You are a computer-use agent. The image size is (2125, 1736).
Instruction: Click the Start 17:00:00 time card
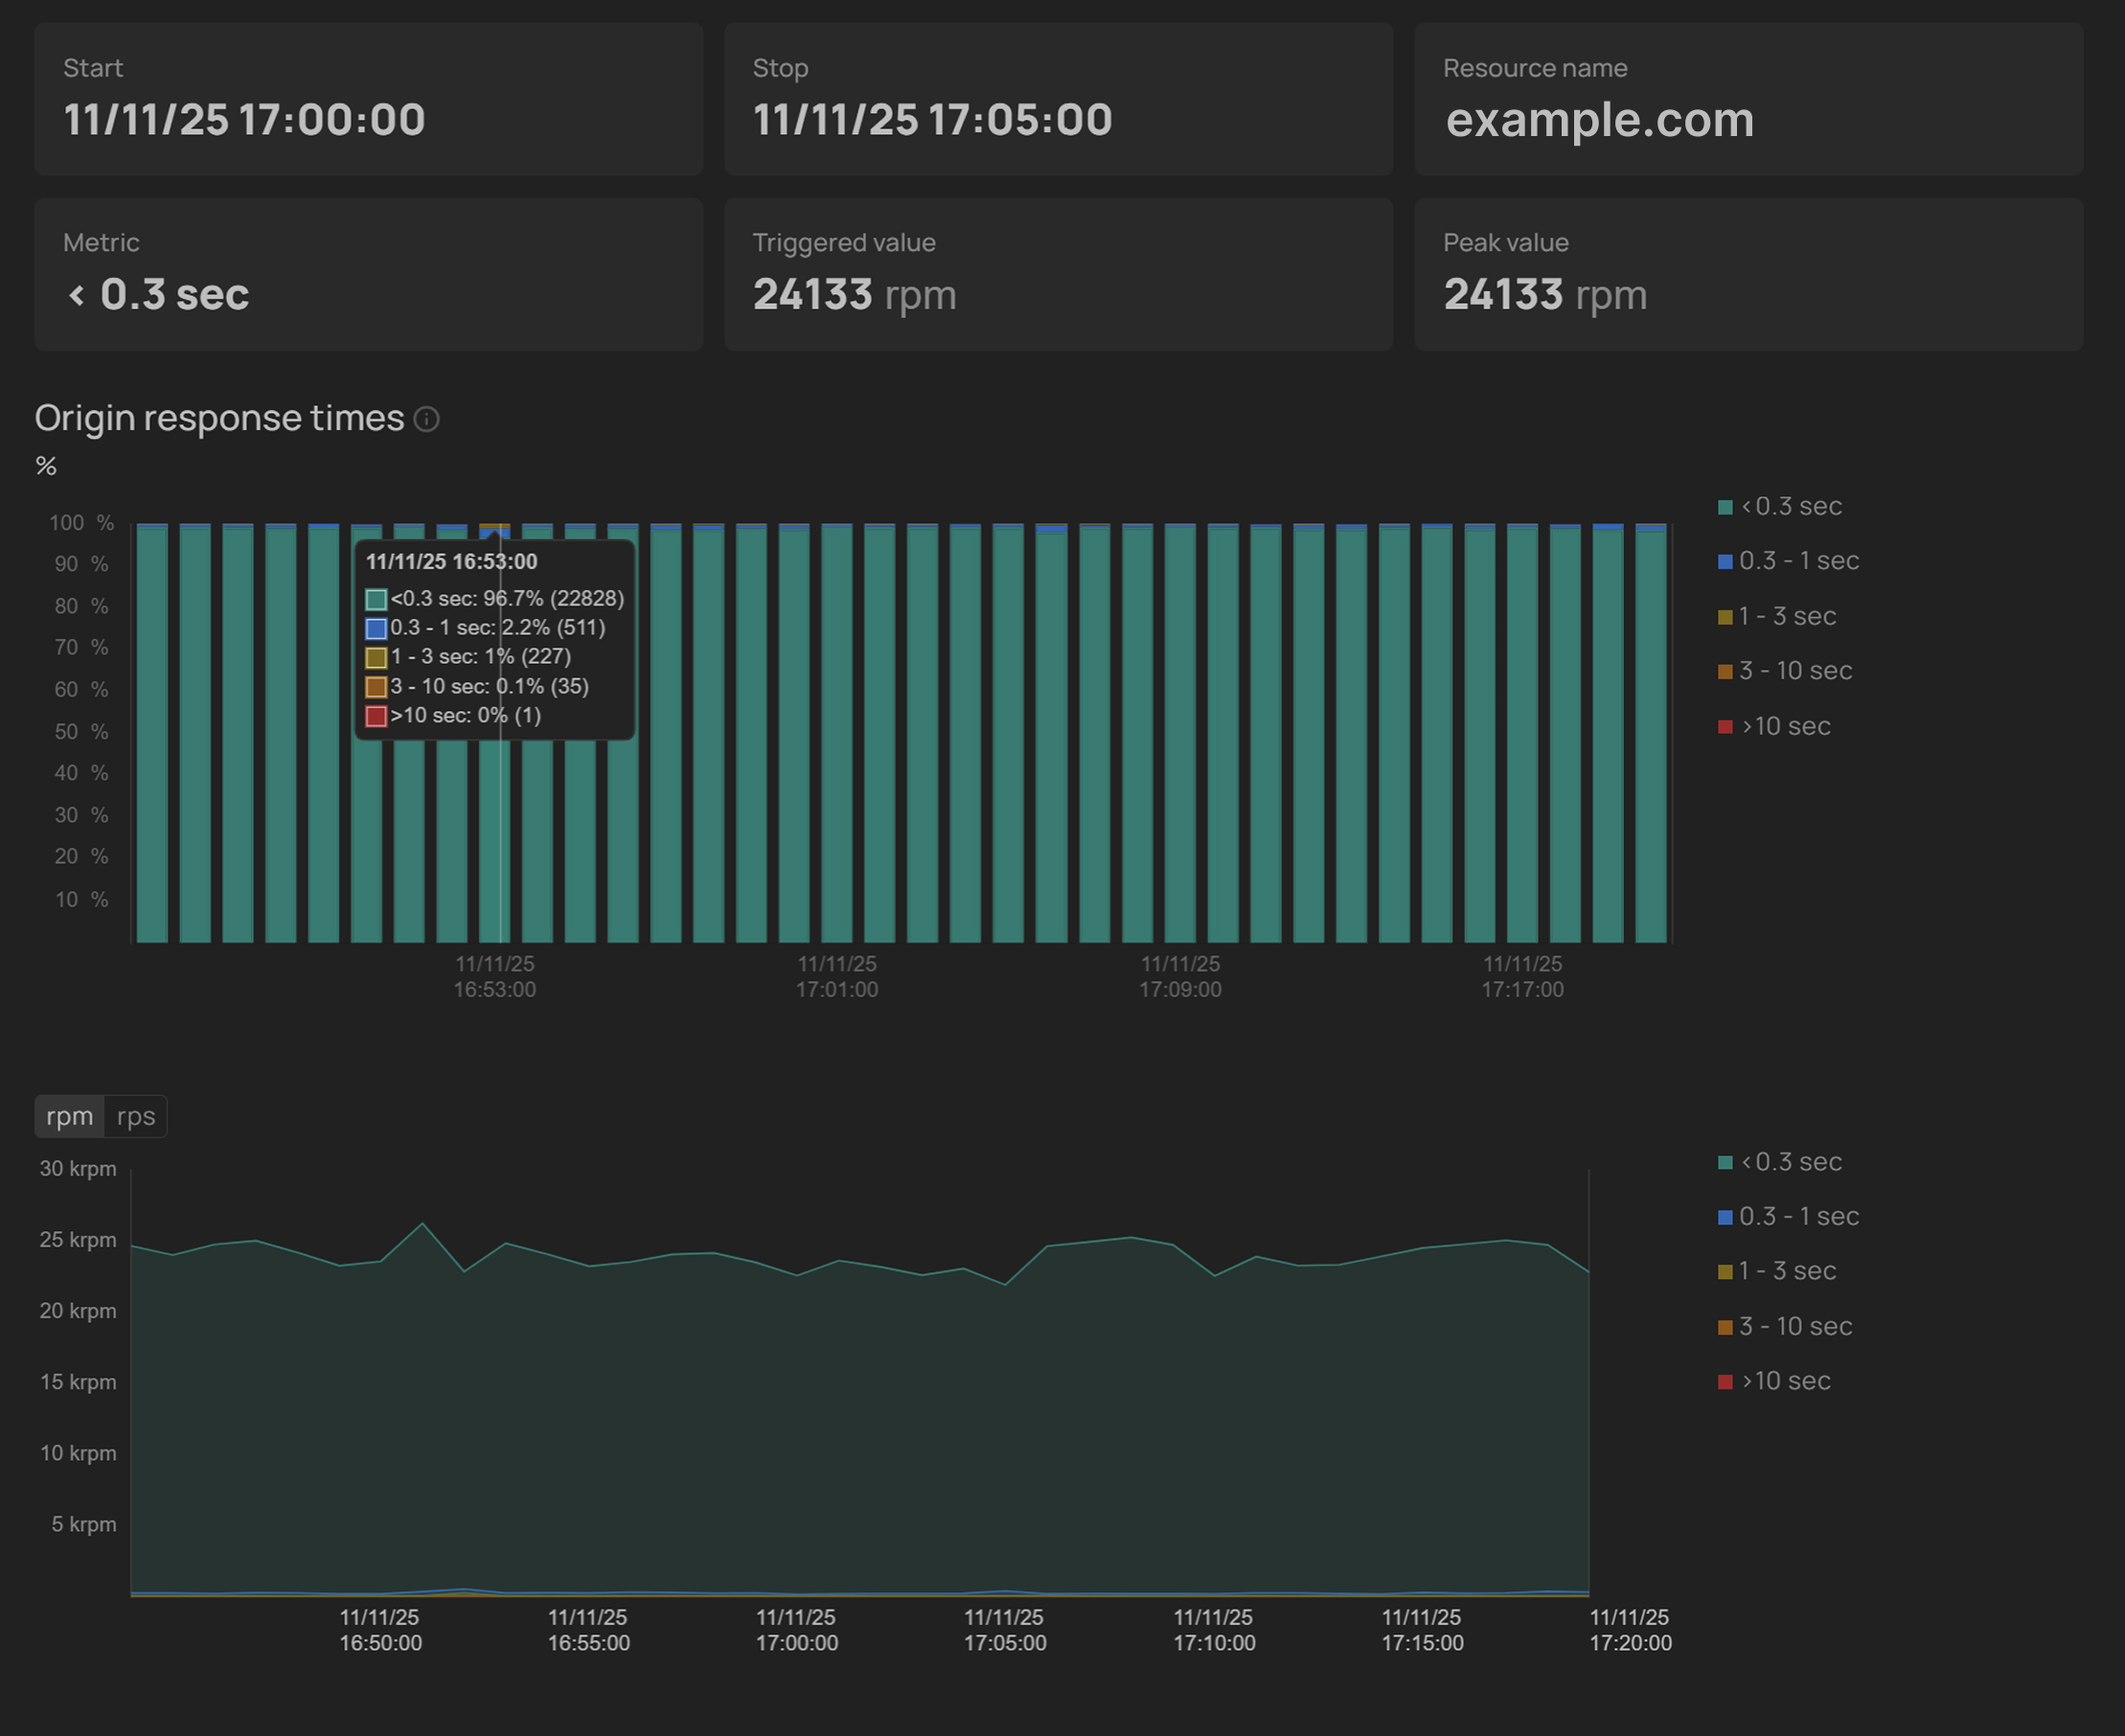(x=368, y=99)
